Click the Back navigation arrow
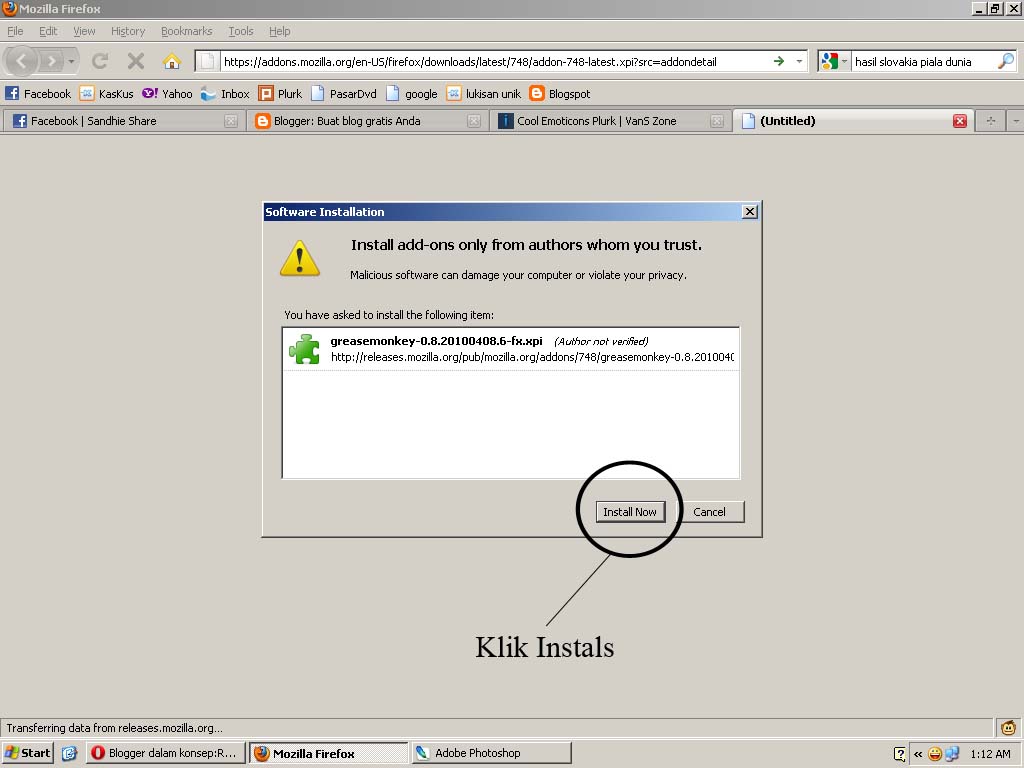Image resolution: width=1024 pixels, height=768 pixels. 22,61
